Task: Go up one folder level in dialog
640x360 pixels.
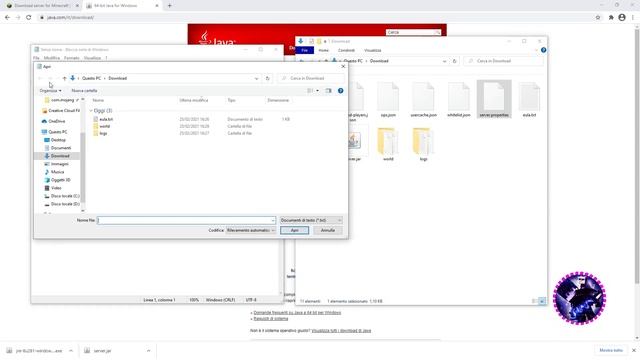Action: click(64, 78)
